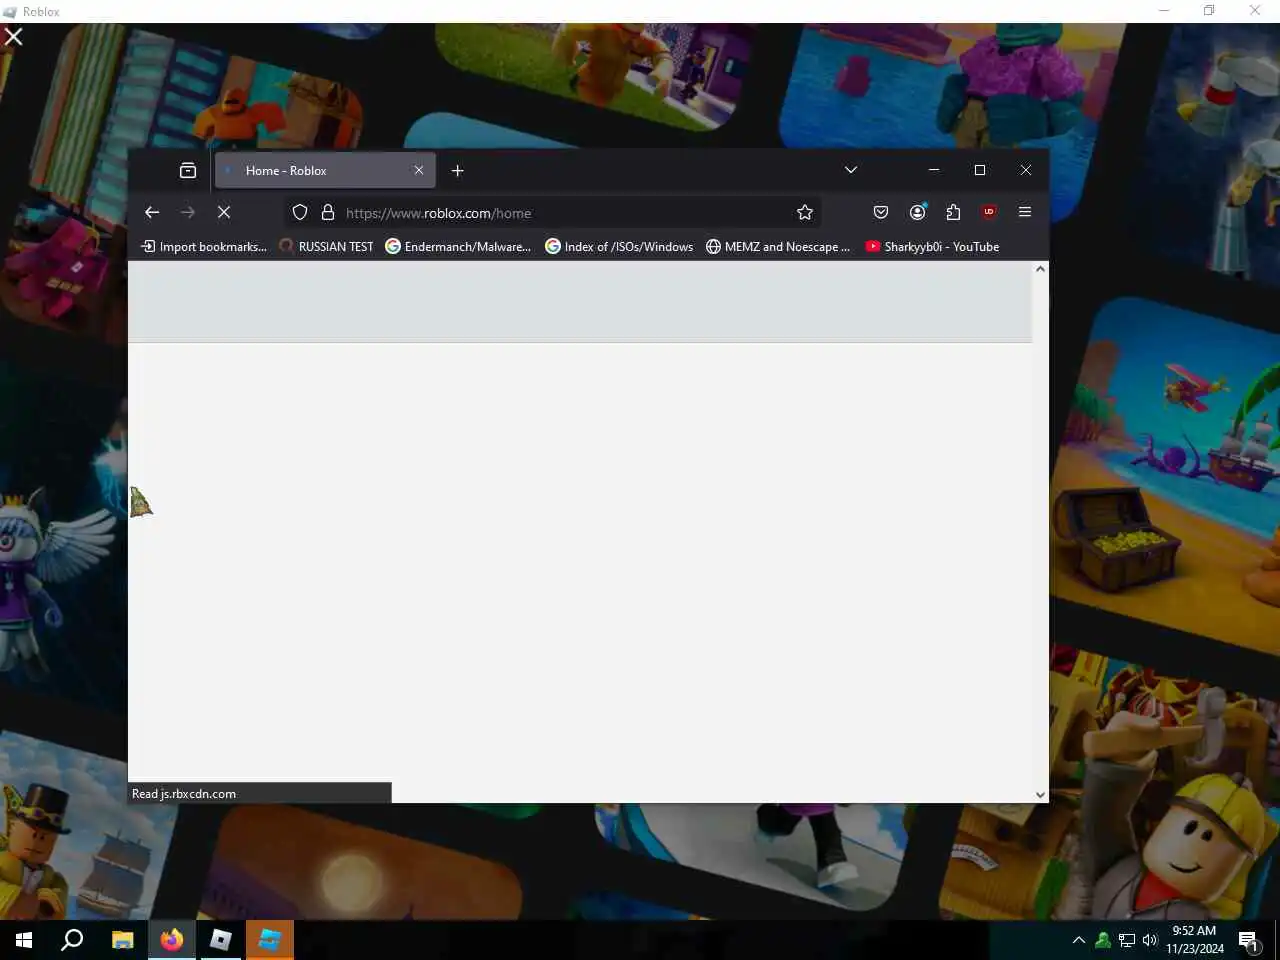Viewport: 1280px width, 960px height.
Task: Open Endermanch/Malware... bookmark
Action: 458,247
